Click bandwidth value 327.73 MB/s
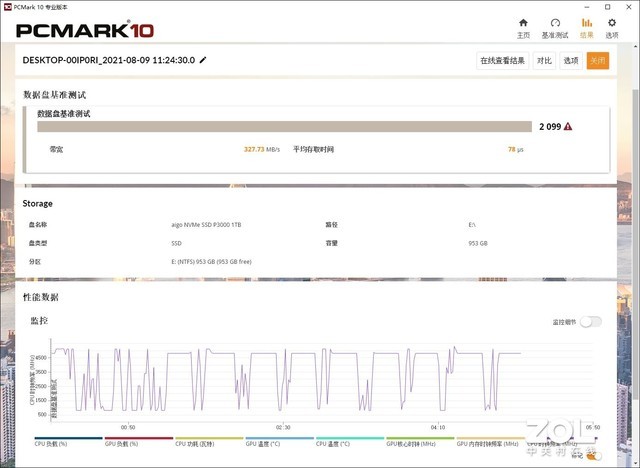The width and height of the screenshot is (640, 468). tap(262, 149)
